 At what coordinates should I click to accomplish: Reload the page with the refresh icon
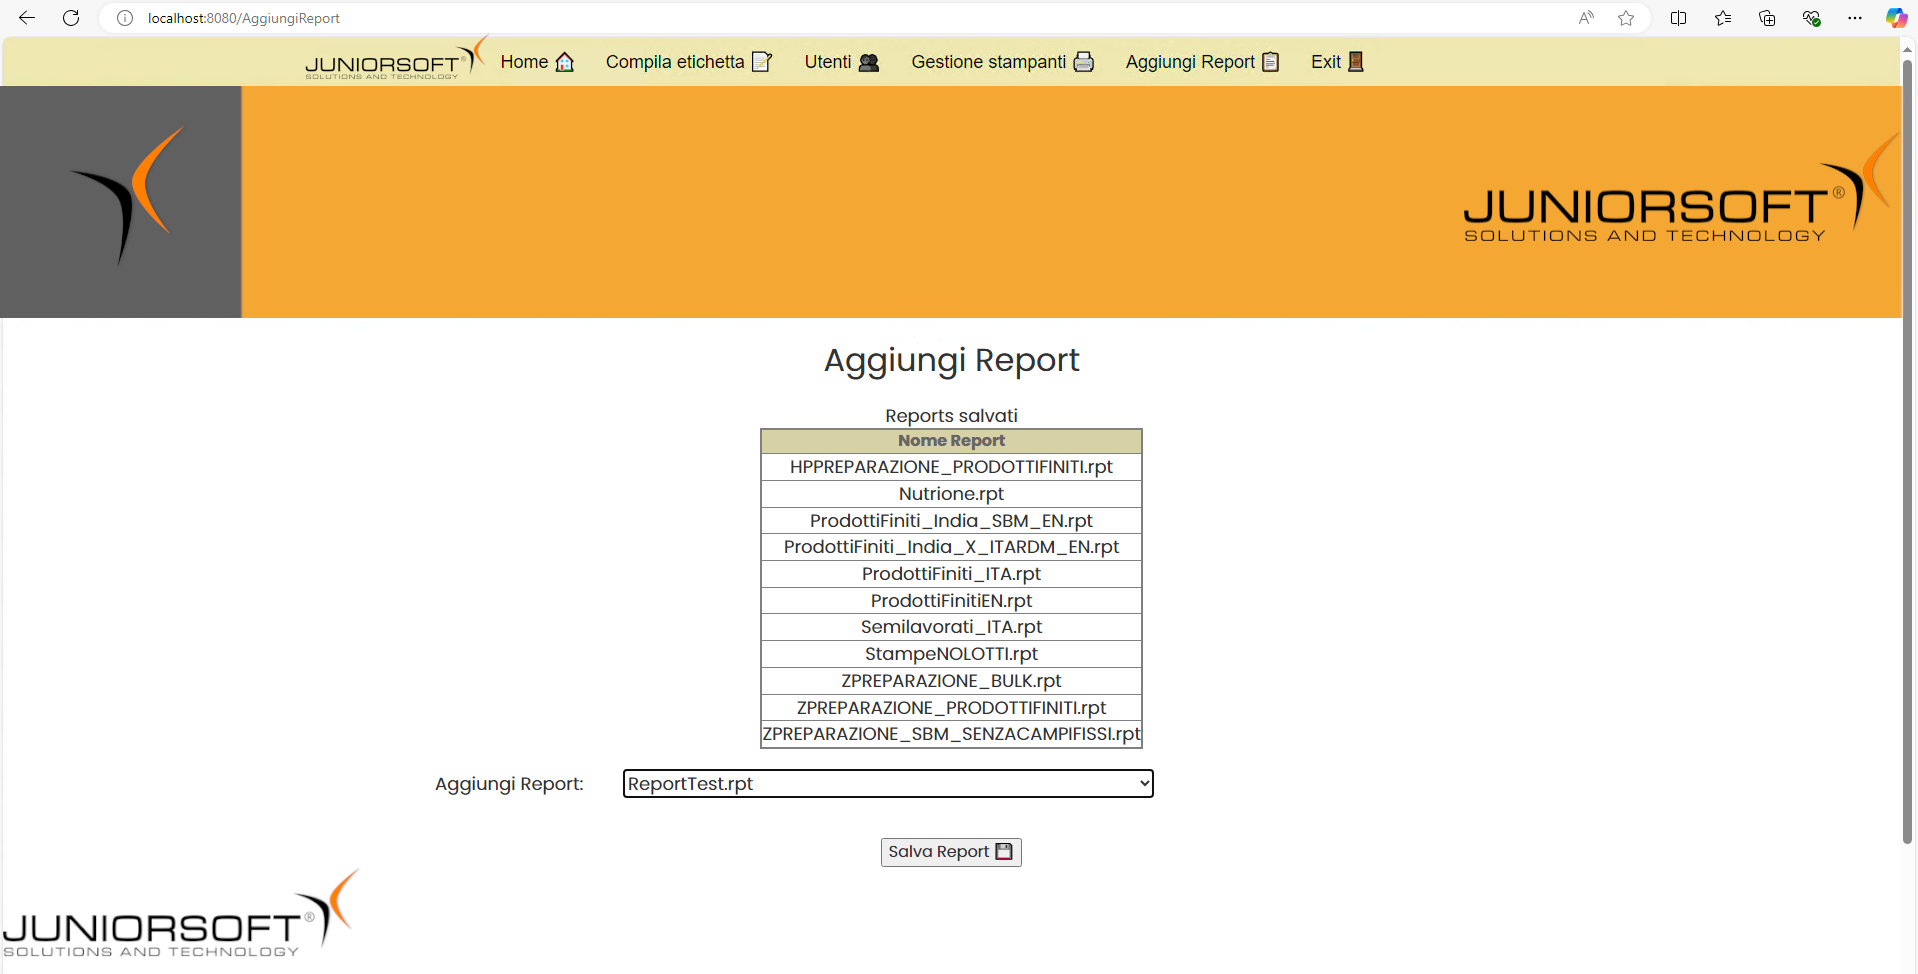pyautogui.click(x=71, y=18)
